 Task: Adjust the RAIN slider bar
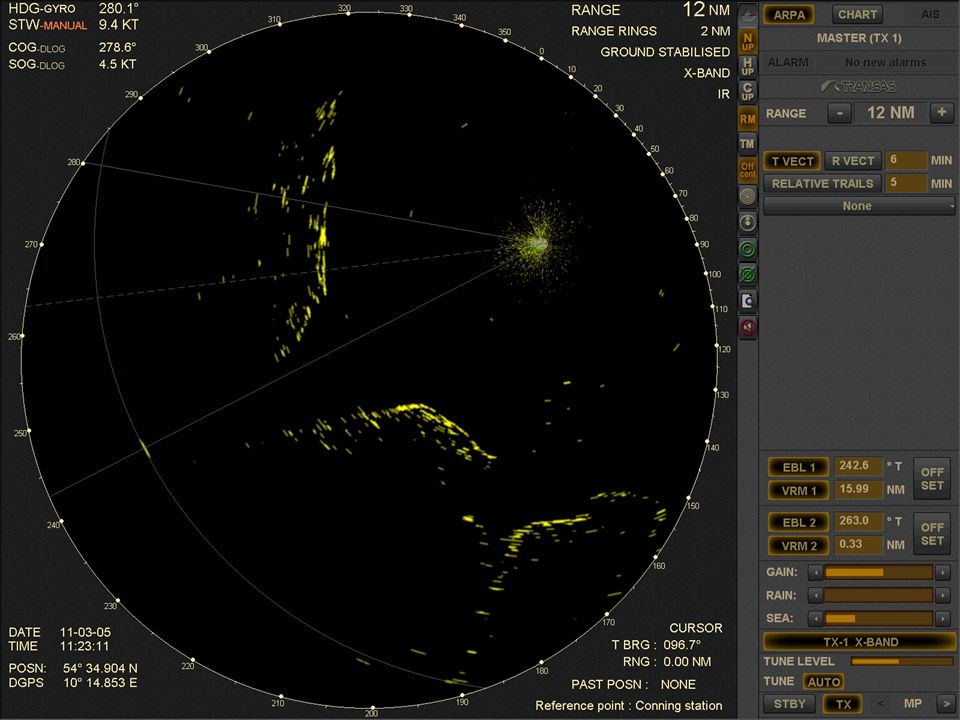coord(879,595)
